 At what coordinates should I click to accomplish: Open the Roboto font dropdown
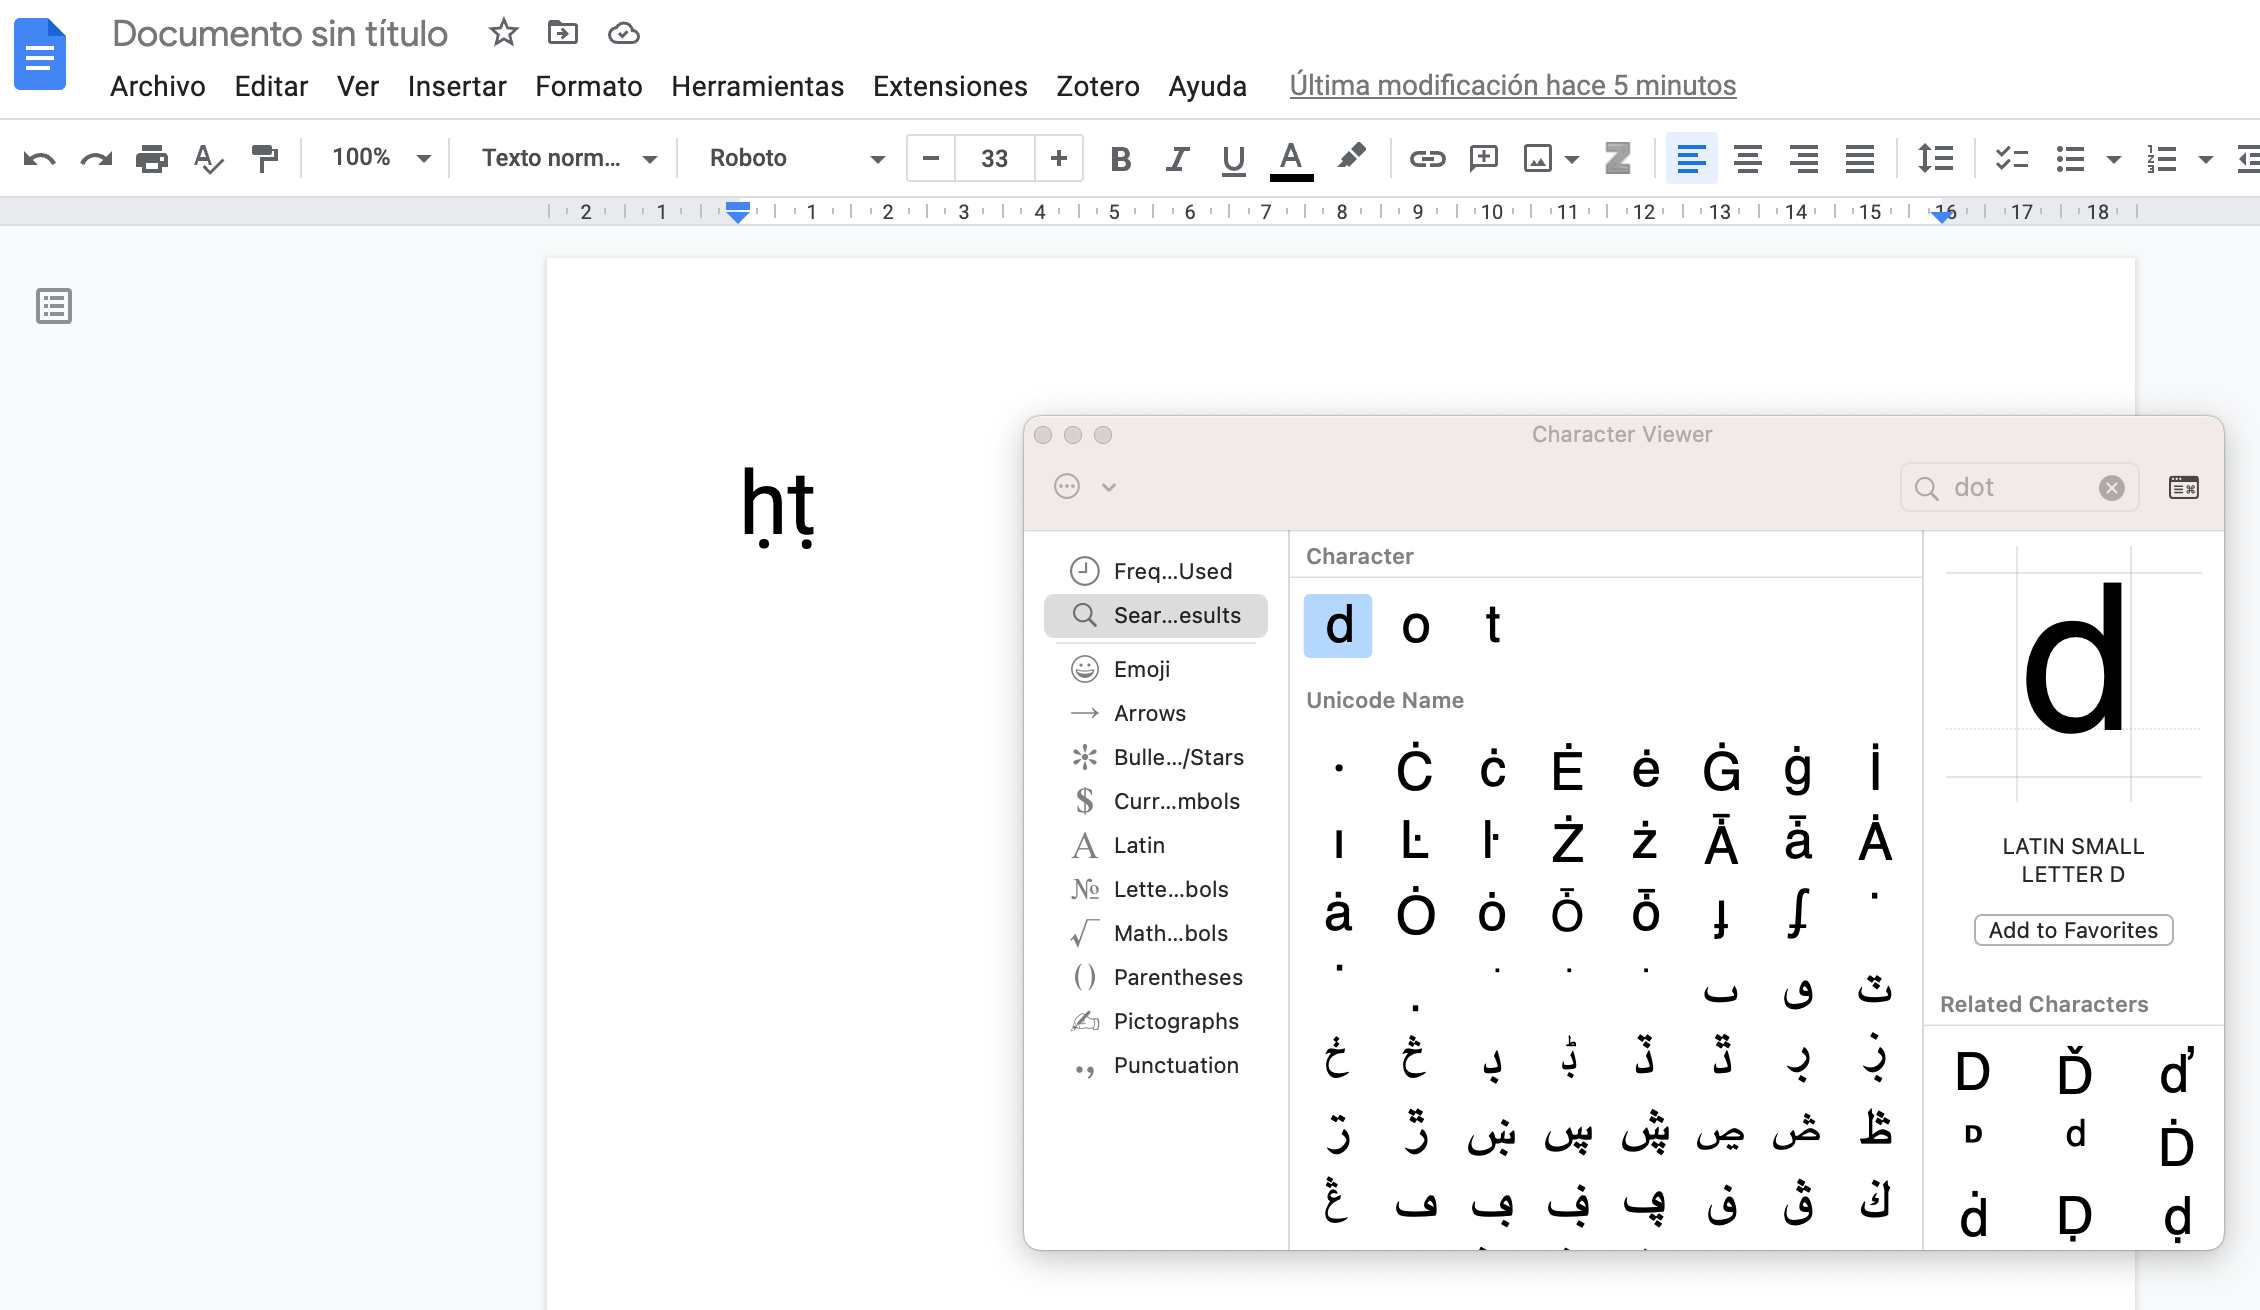pyautogui.click(x=797, y=158)
